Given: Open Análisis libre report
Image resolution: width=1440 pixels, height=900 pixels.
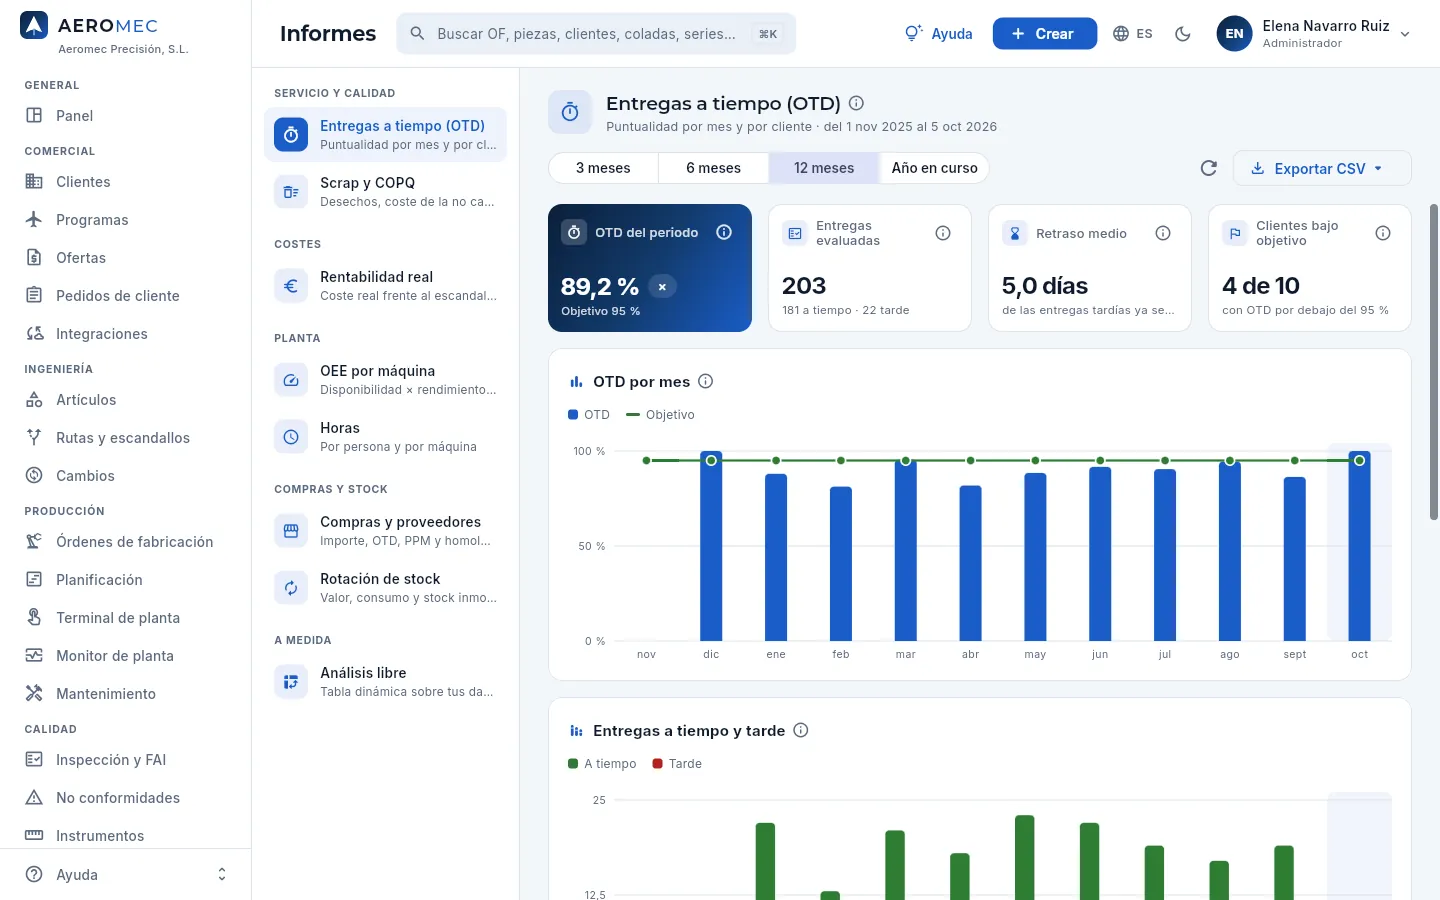Looking at the screenshot, I should (x=385, y=682).
